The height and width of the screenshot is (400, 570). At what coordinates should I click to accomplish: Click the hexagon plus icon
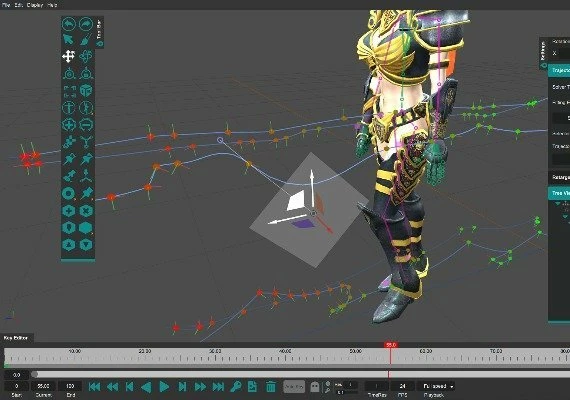[69, 211]
